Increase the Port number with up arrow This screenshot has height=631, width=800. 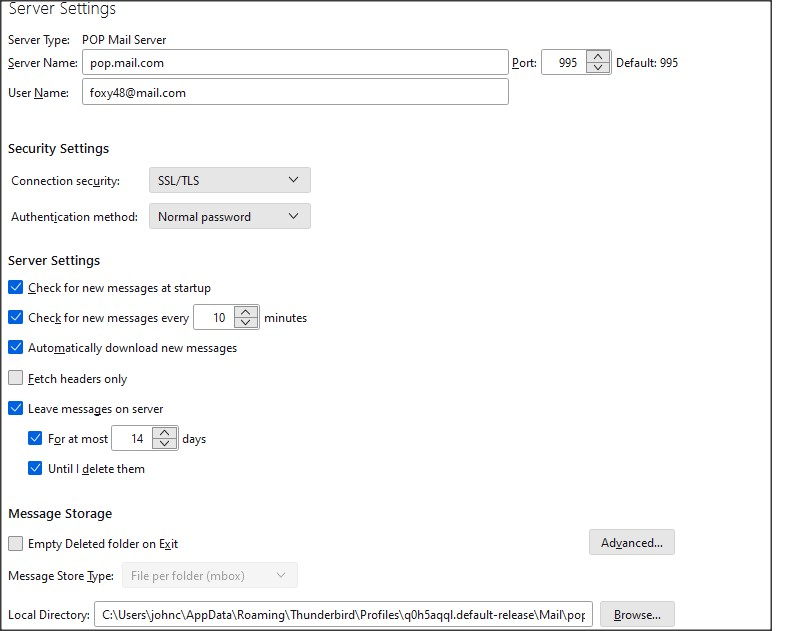coord(598,57)
